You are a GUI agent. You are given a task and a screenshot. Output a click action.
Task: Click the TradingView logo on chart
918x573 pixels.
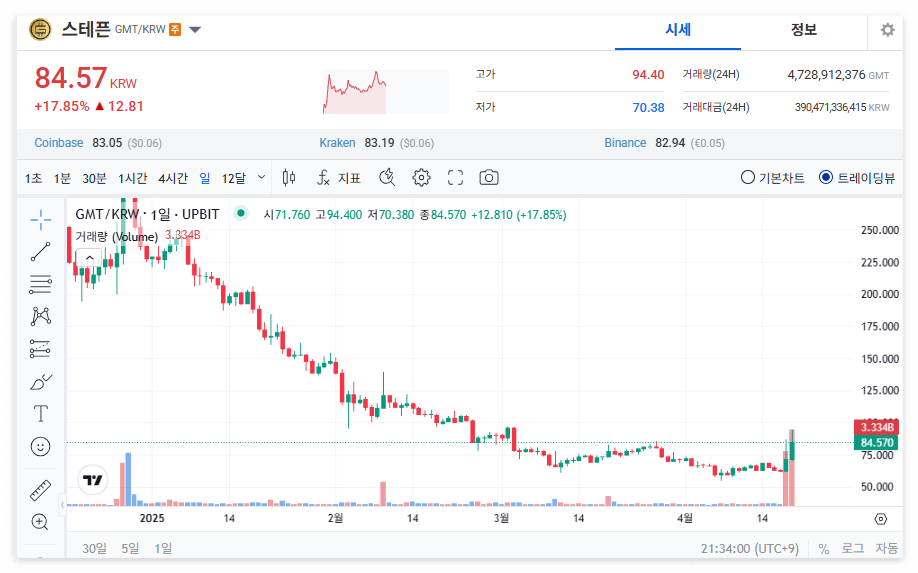coord(93,481)
